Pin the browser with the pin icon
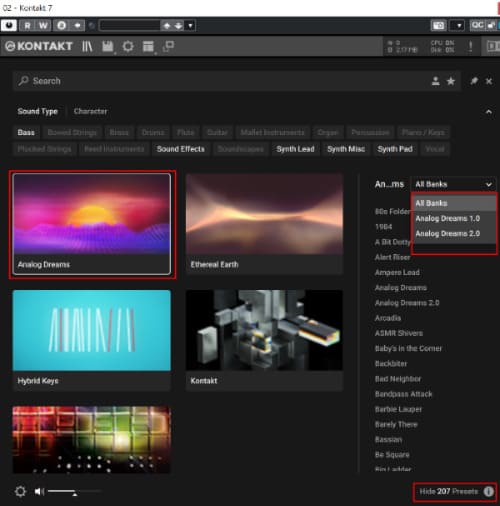Image resolution: width=500 pixels, height=506 pixels. tap(474, 81)
